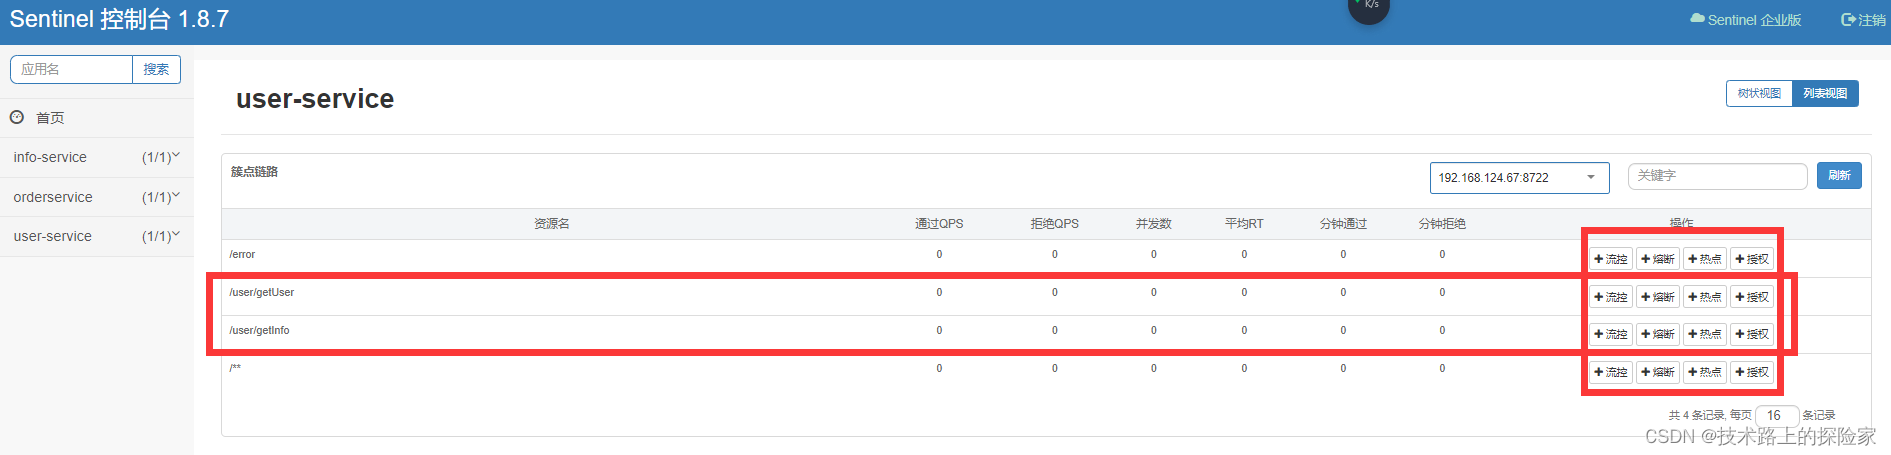Click the Sentinel 控制台 1.8.7 title

(119, 19)
